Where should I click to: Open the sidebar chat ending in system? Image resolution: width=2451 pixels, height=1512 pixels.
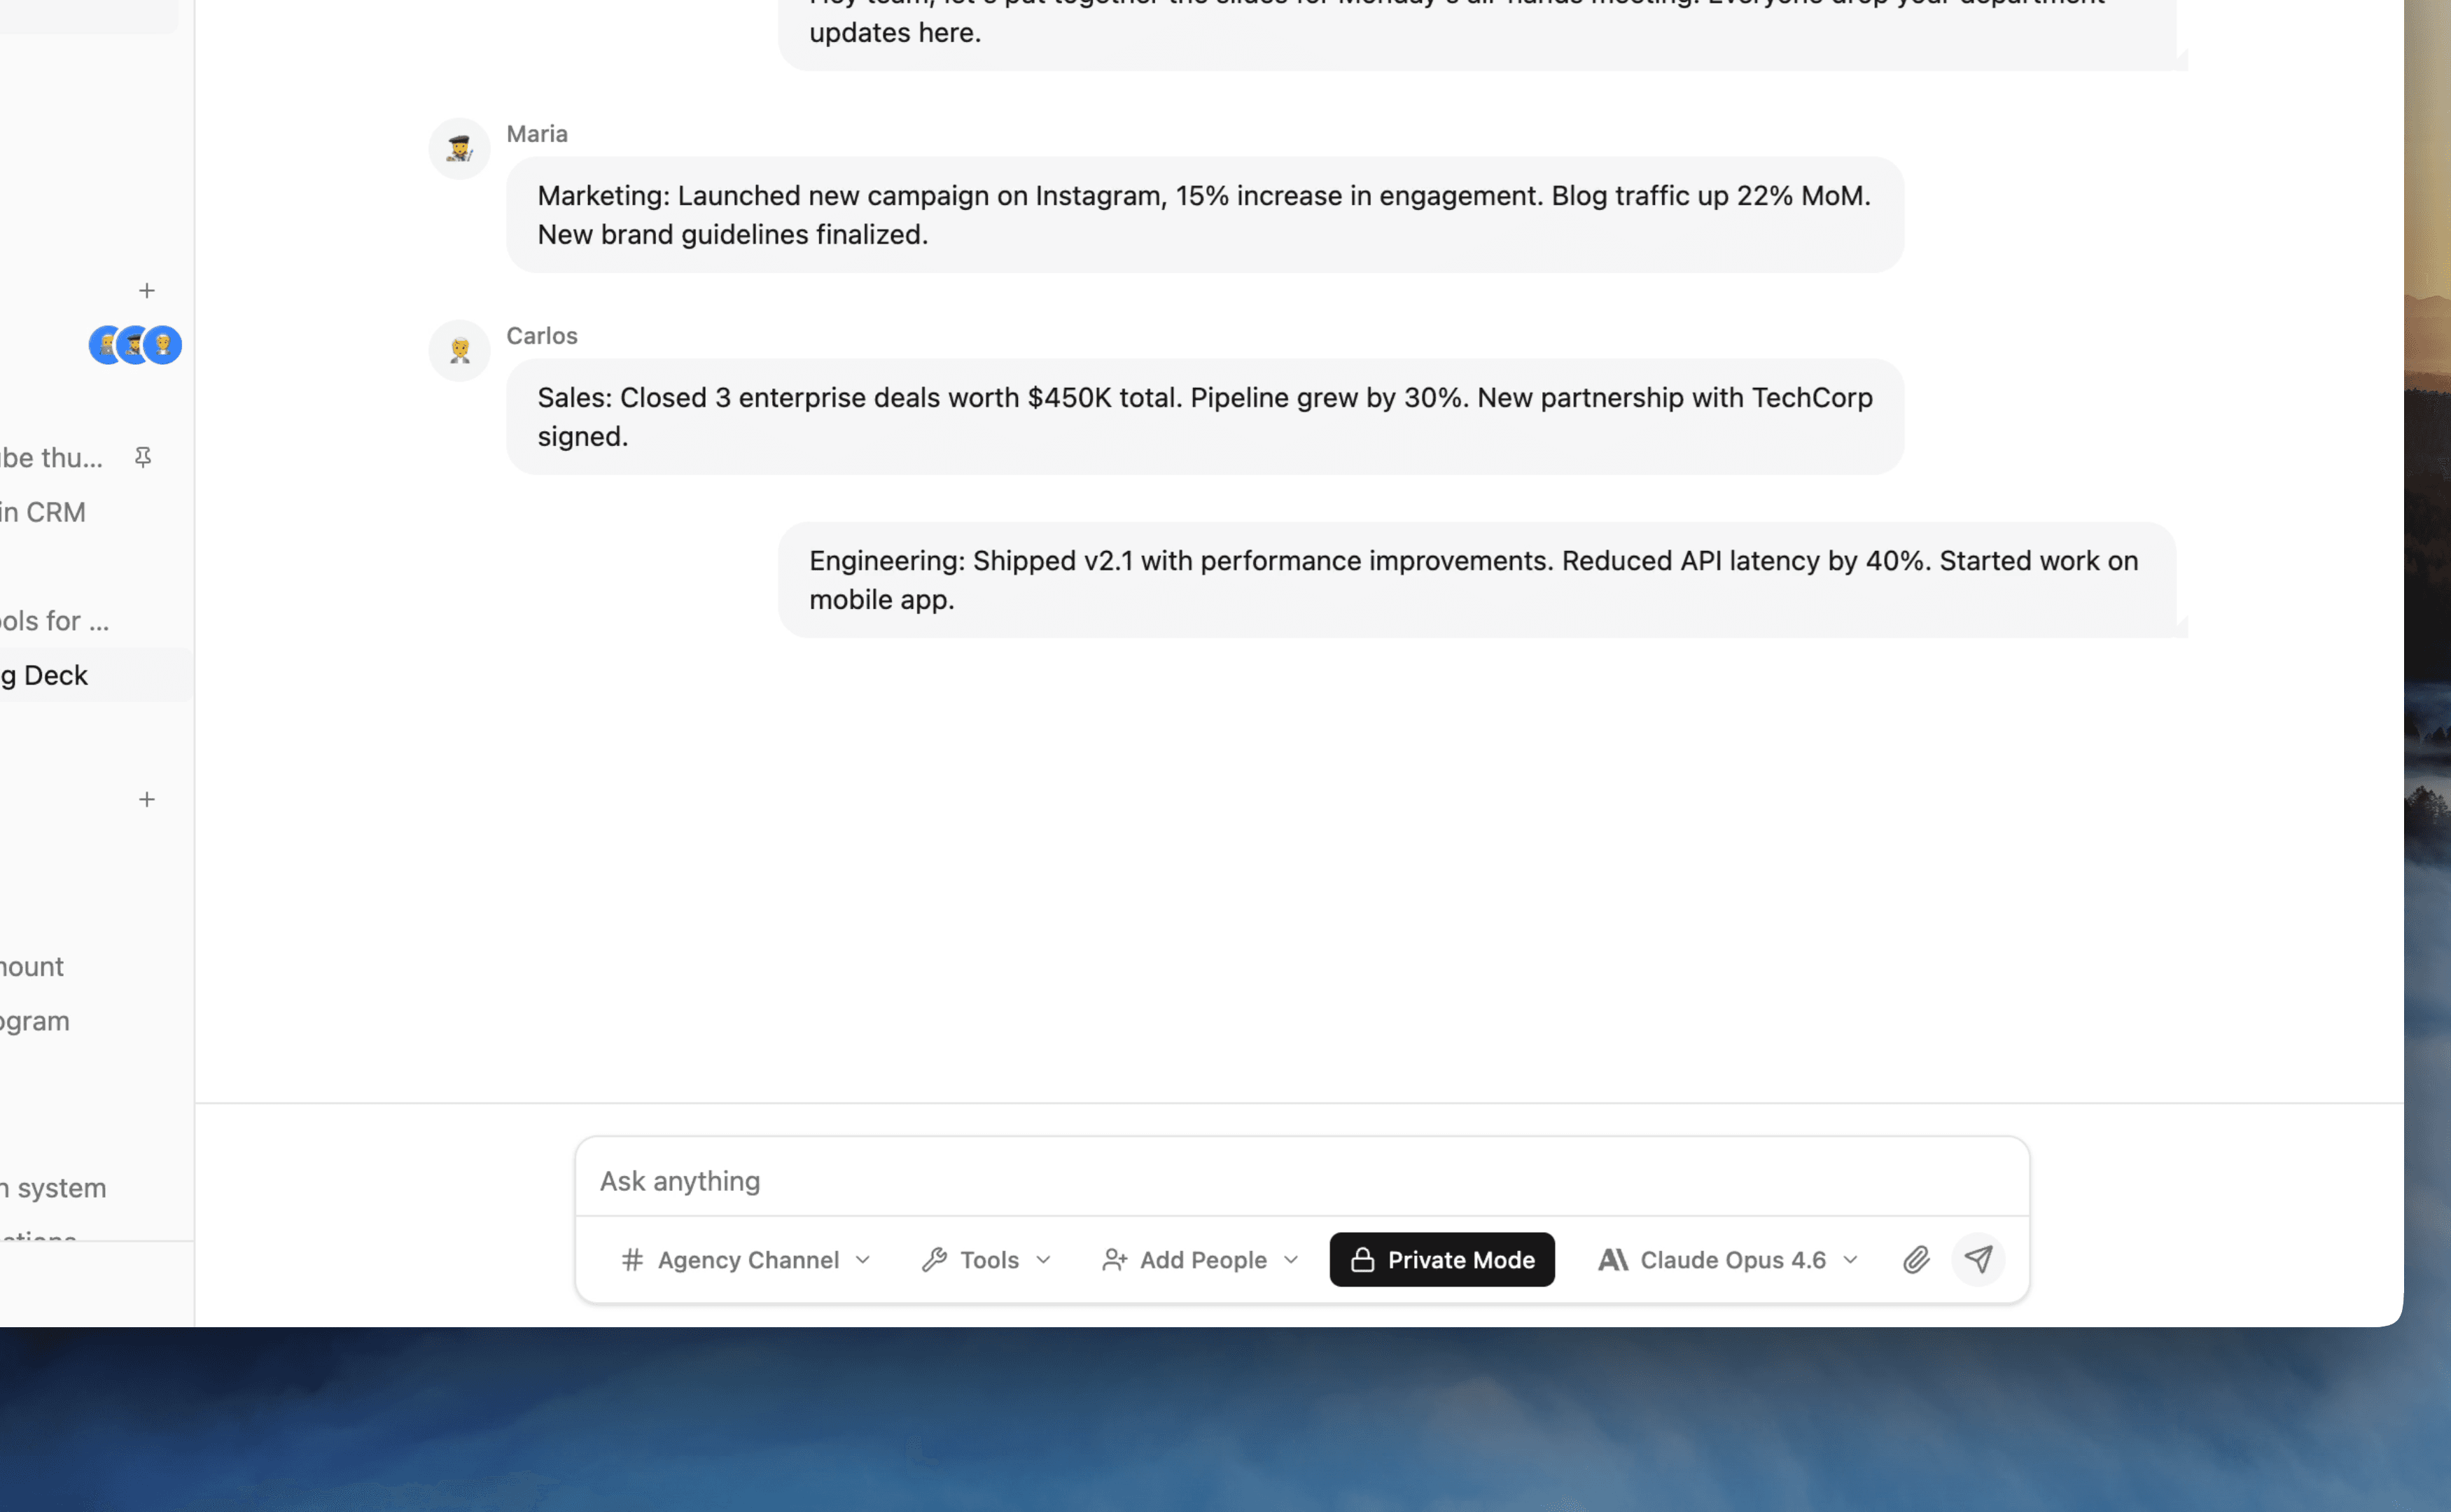click(x=55, y=1188)
